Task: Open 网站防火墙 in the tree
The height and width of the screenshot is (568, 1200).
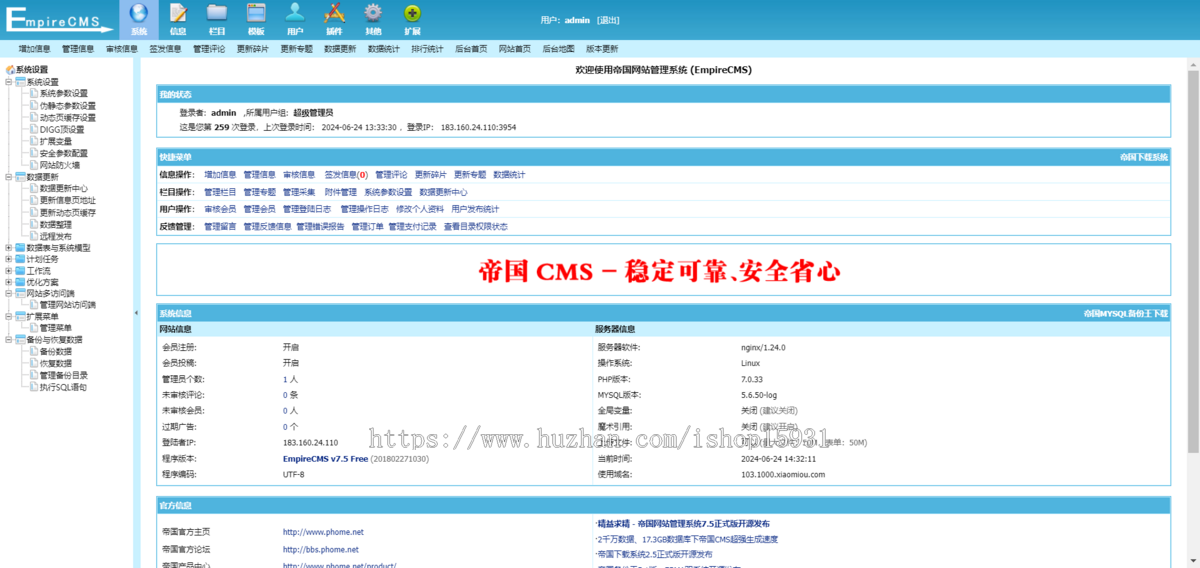Action: pyautogui.click(x=60, y=164)
